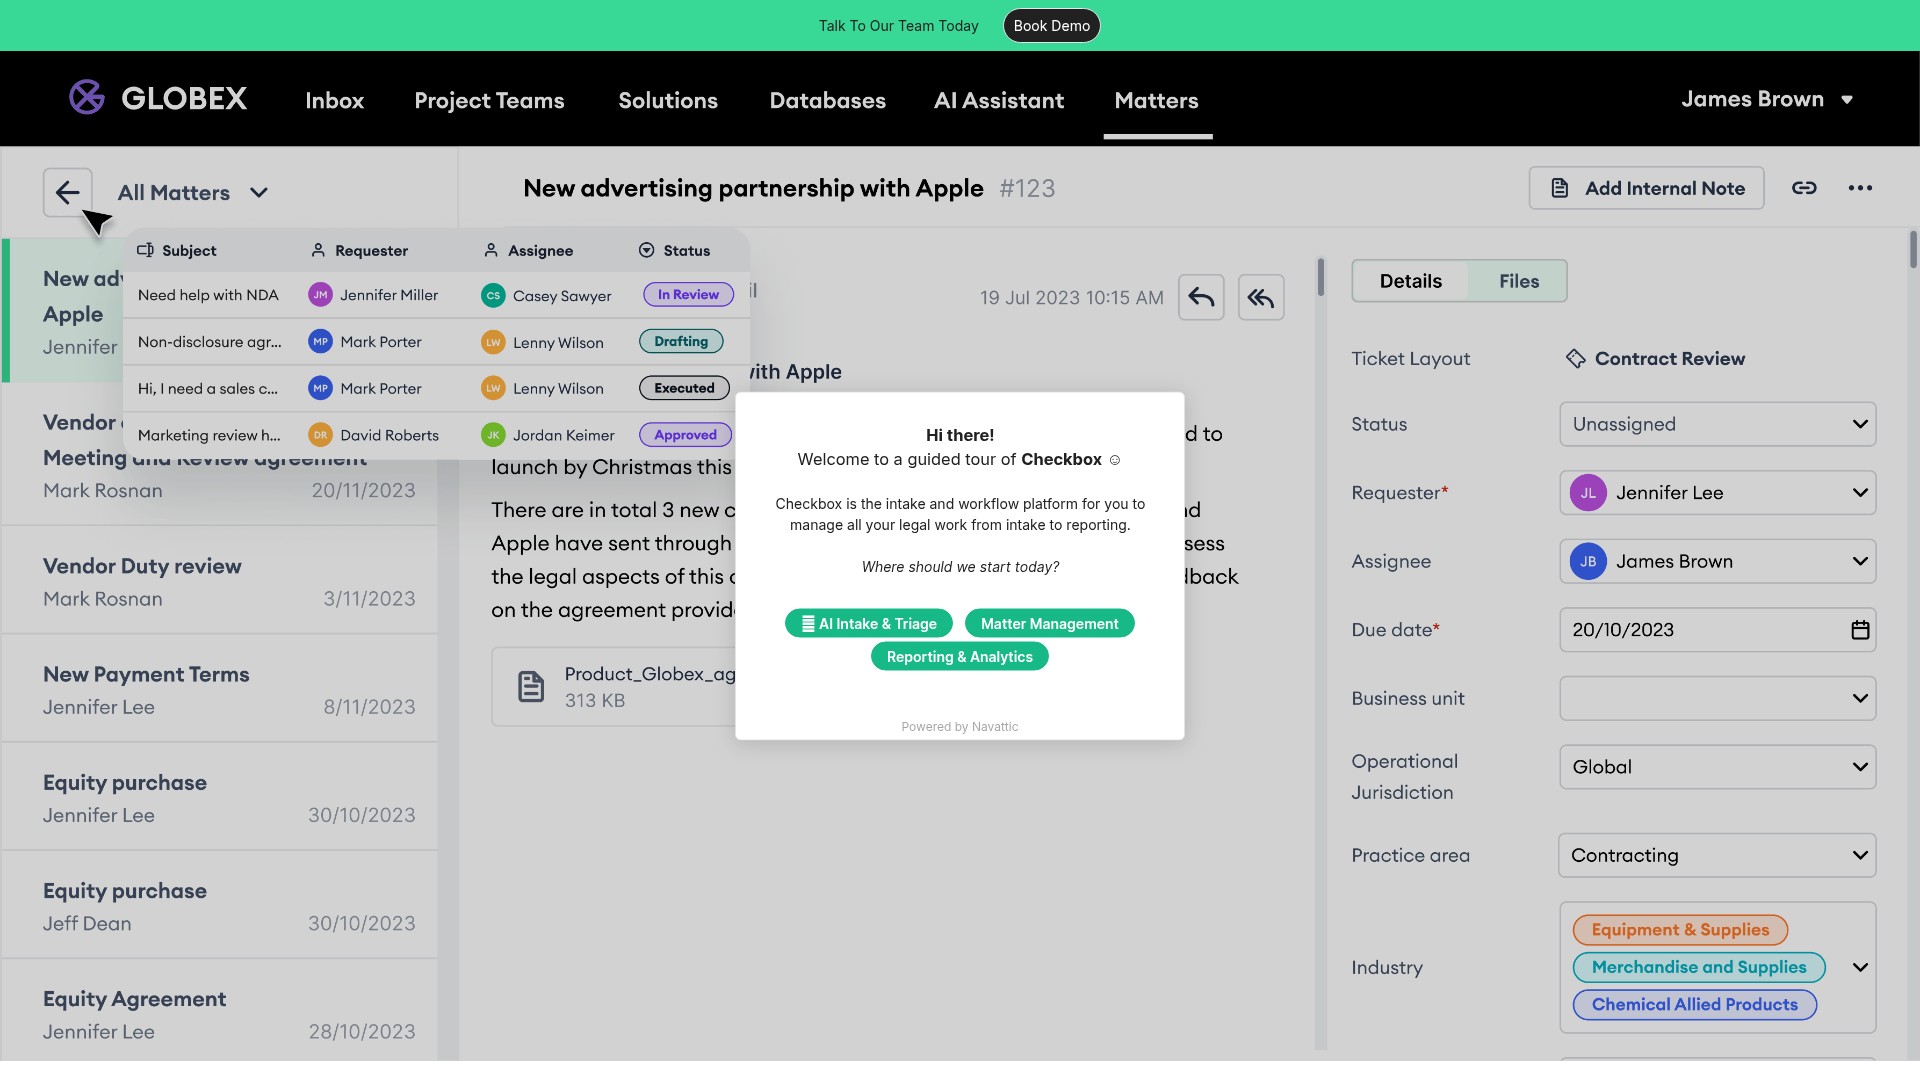Click the reply arrow icon
This screenshot has height=1080, width=1920.
click(x=1201, y=297)
